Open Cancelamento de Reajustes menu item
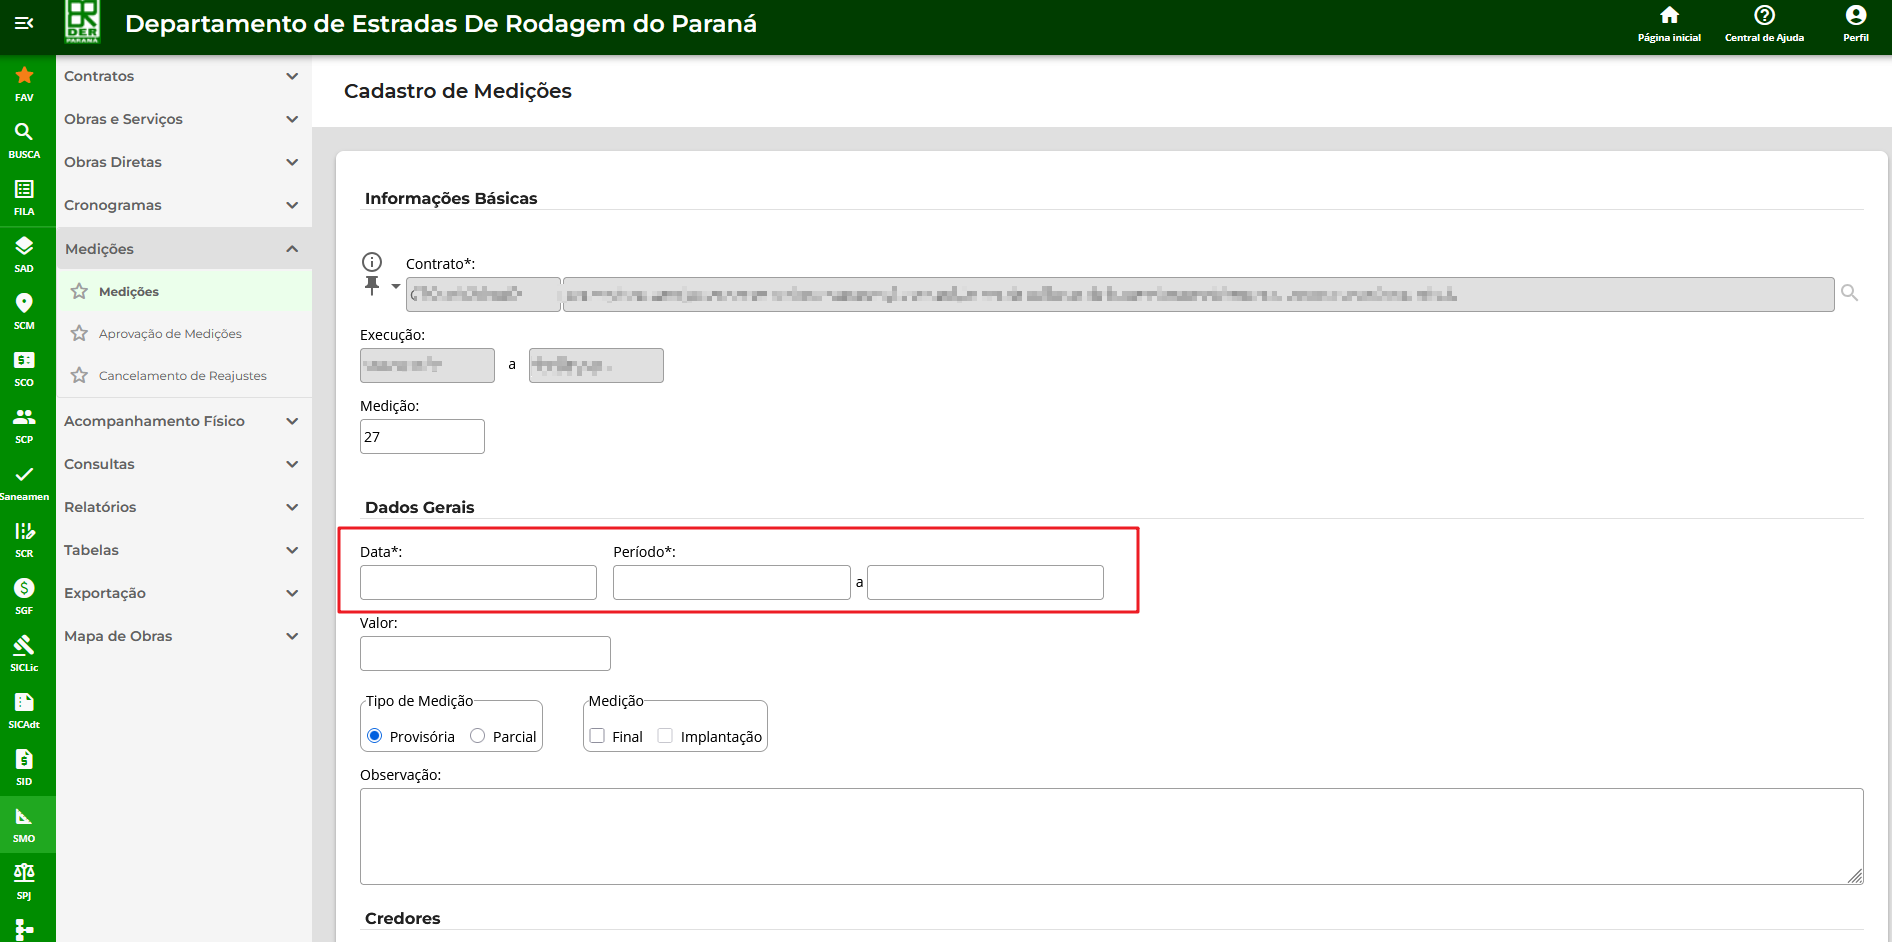 182,376
